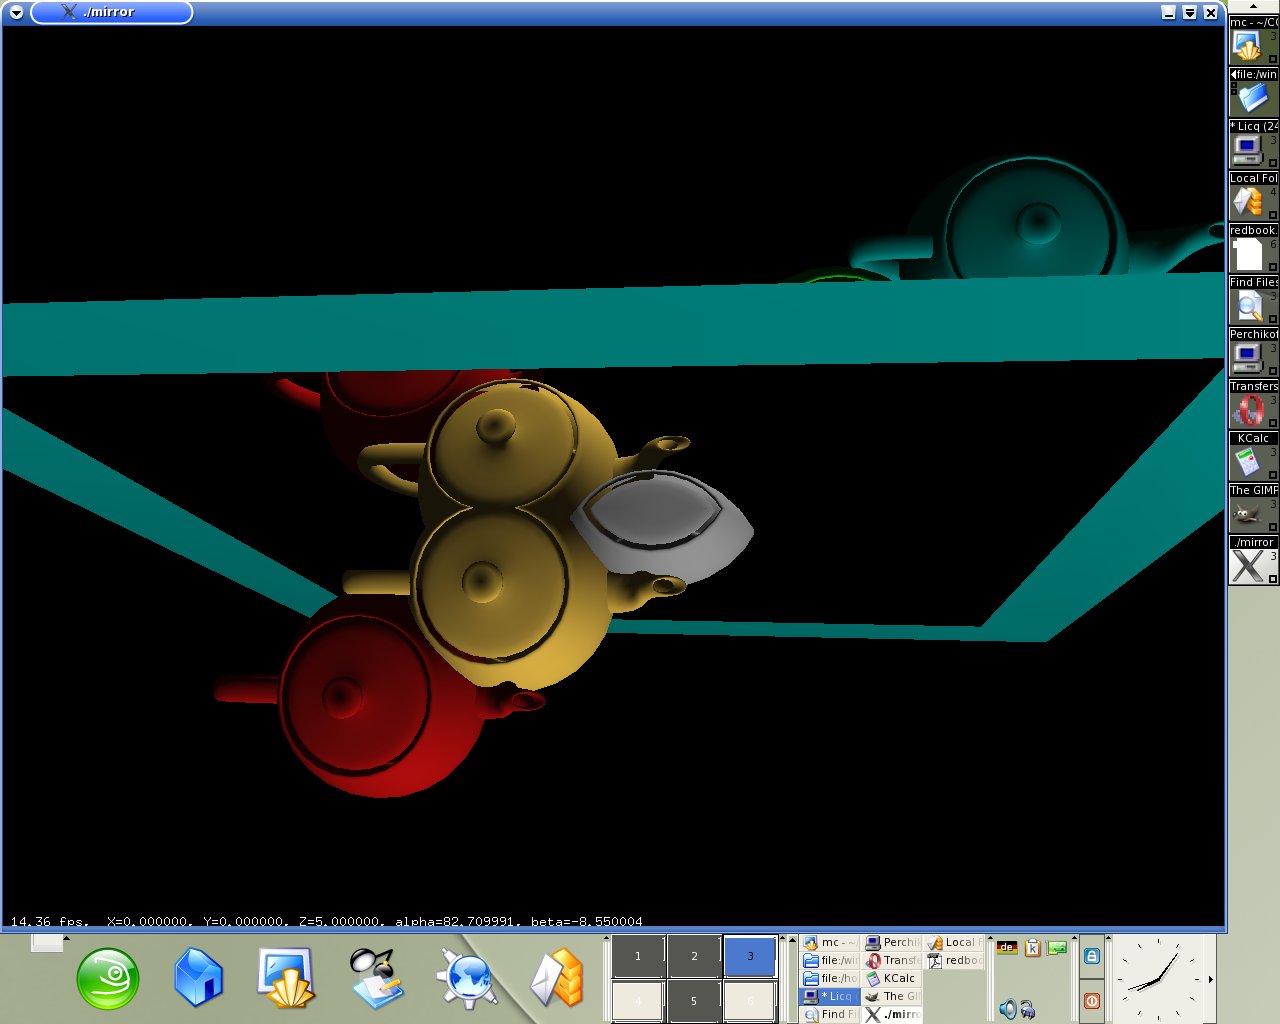Activate the file:/win taskbar entry
This screenshot has width=1280, height=1024.
pyautogui.click(x=830, y=960)
